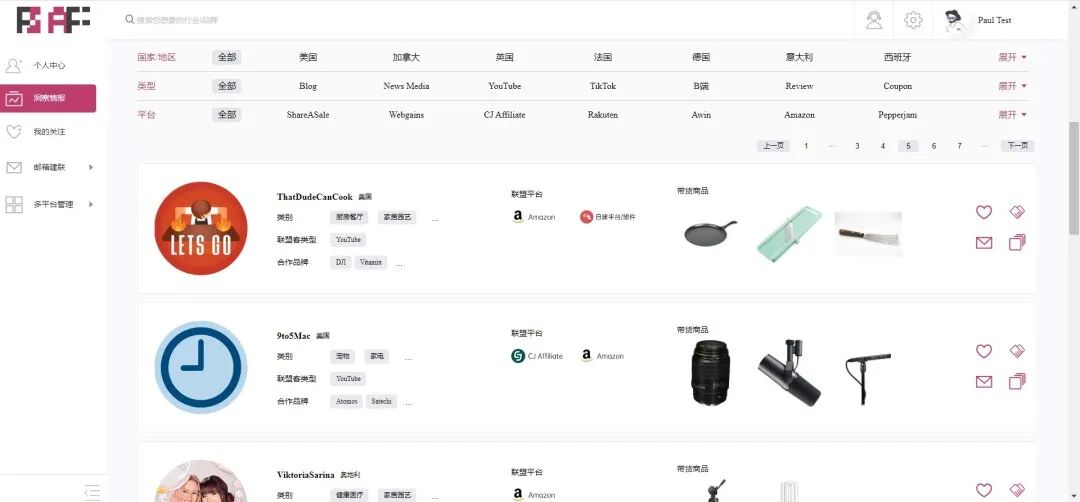Open the my favorites sidebar item
1080x502 pixels.
(48, 132)
